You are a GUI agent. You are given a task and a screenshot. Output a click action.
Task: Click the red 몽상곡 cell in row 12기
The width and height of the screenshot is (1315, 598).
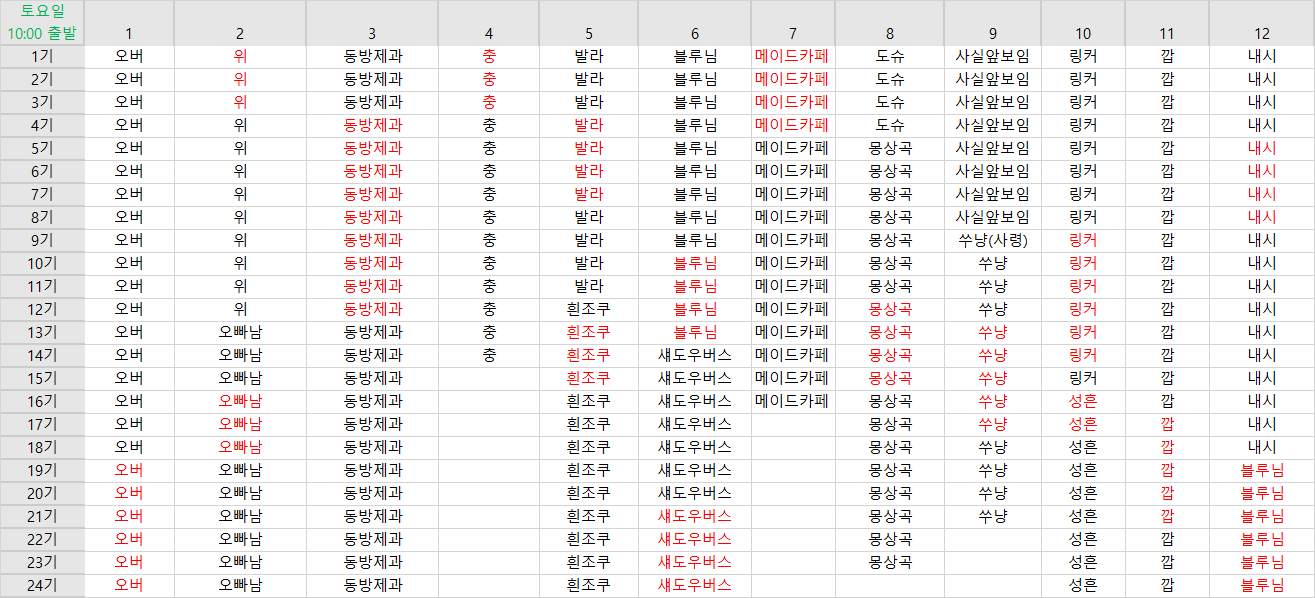point(890,309)
